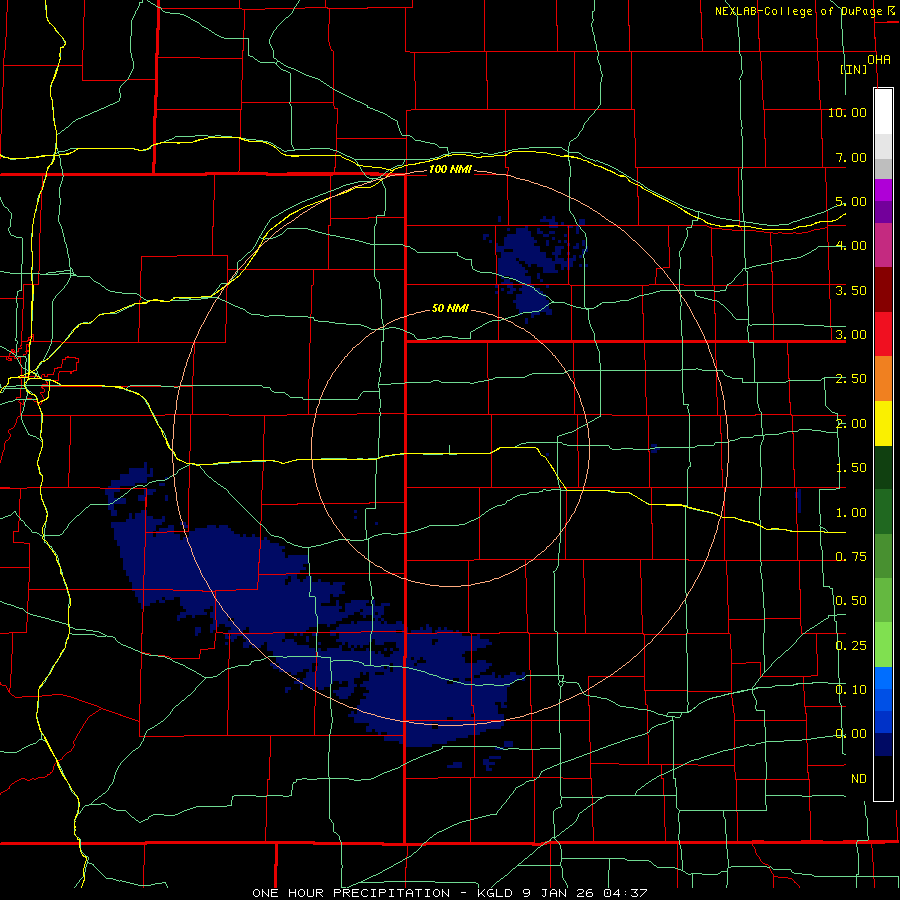Click the [IN] units label
This screenshot has width=900, height=900.
pos(854,69)
